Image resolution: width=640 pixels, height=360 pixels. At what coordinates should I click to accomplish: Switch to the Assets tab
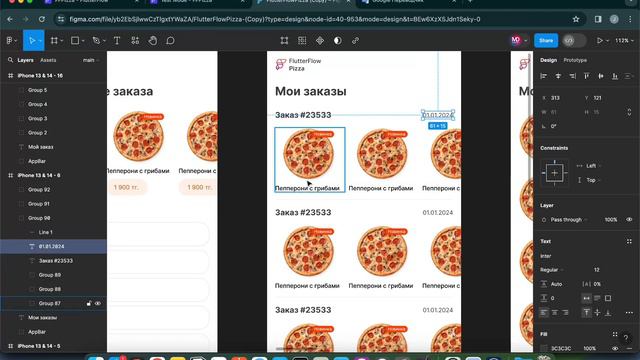[x=48, y=60]
